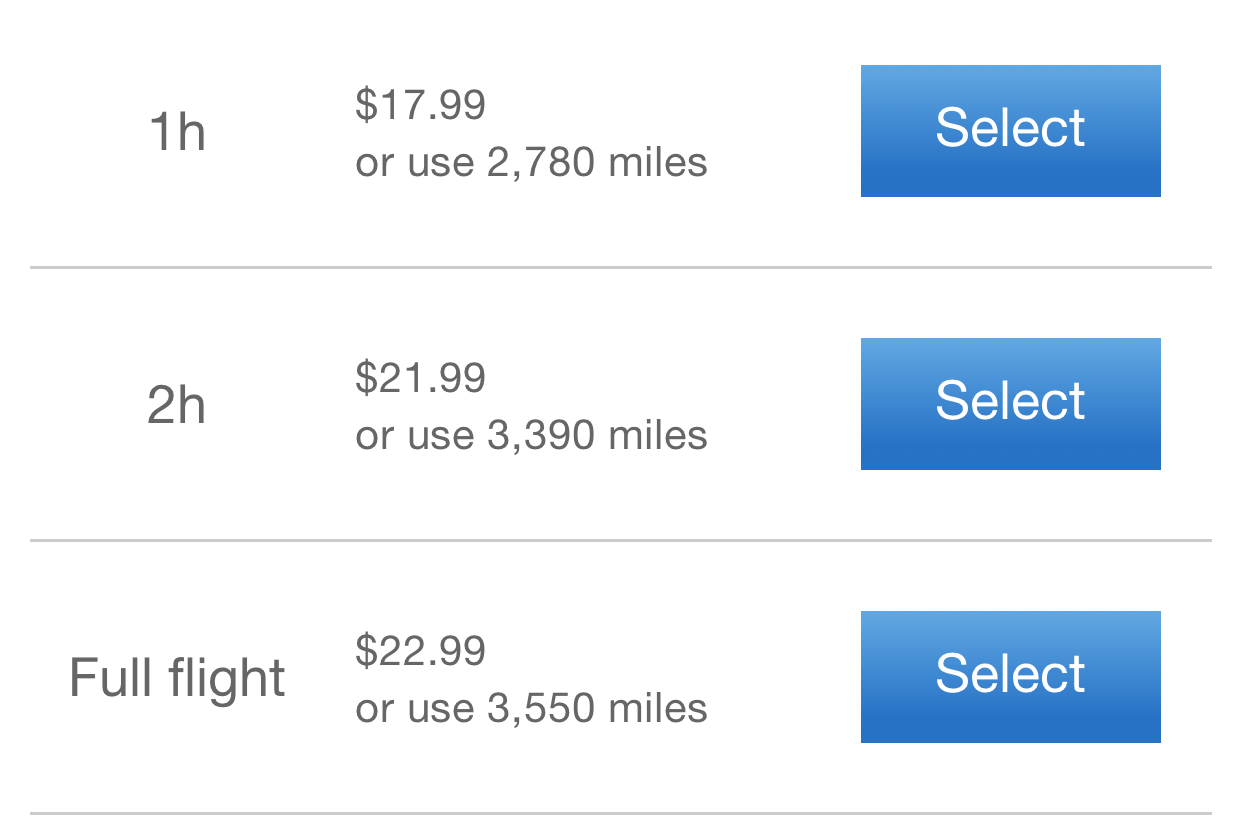Click the divider line under Full flight row
Viewport: 1242px width, 828px height.
[620, 813]
